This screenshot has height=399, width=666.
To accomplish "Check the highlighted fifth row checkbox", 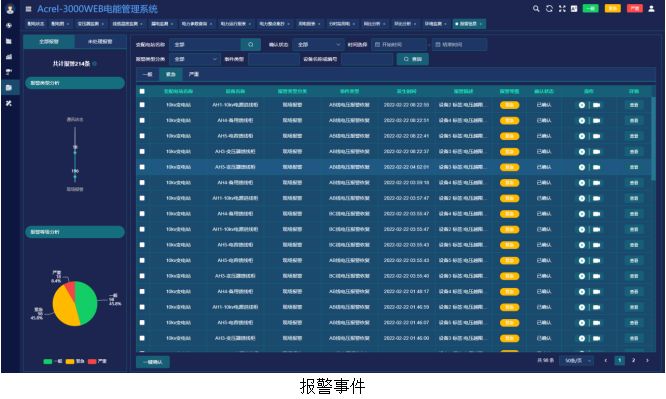I will 142,167.
